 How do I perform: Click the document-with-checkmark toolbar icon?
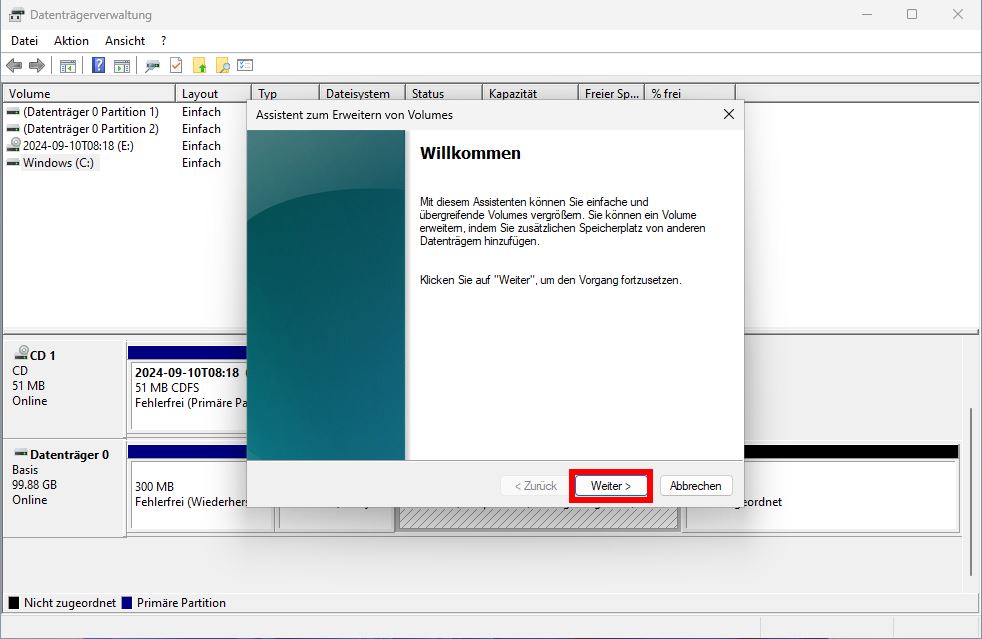point(175,65)
